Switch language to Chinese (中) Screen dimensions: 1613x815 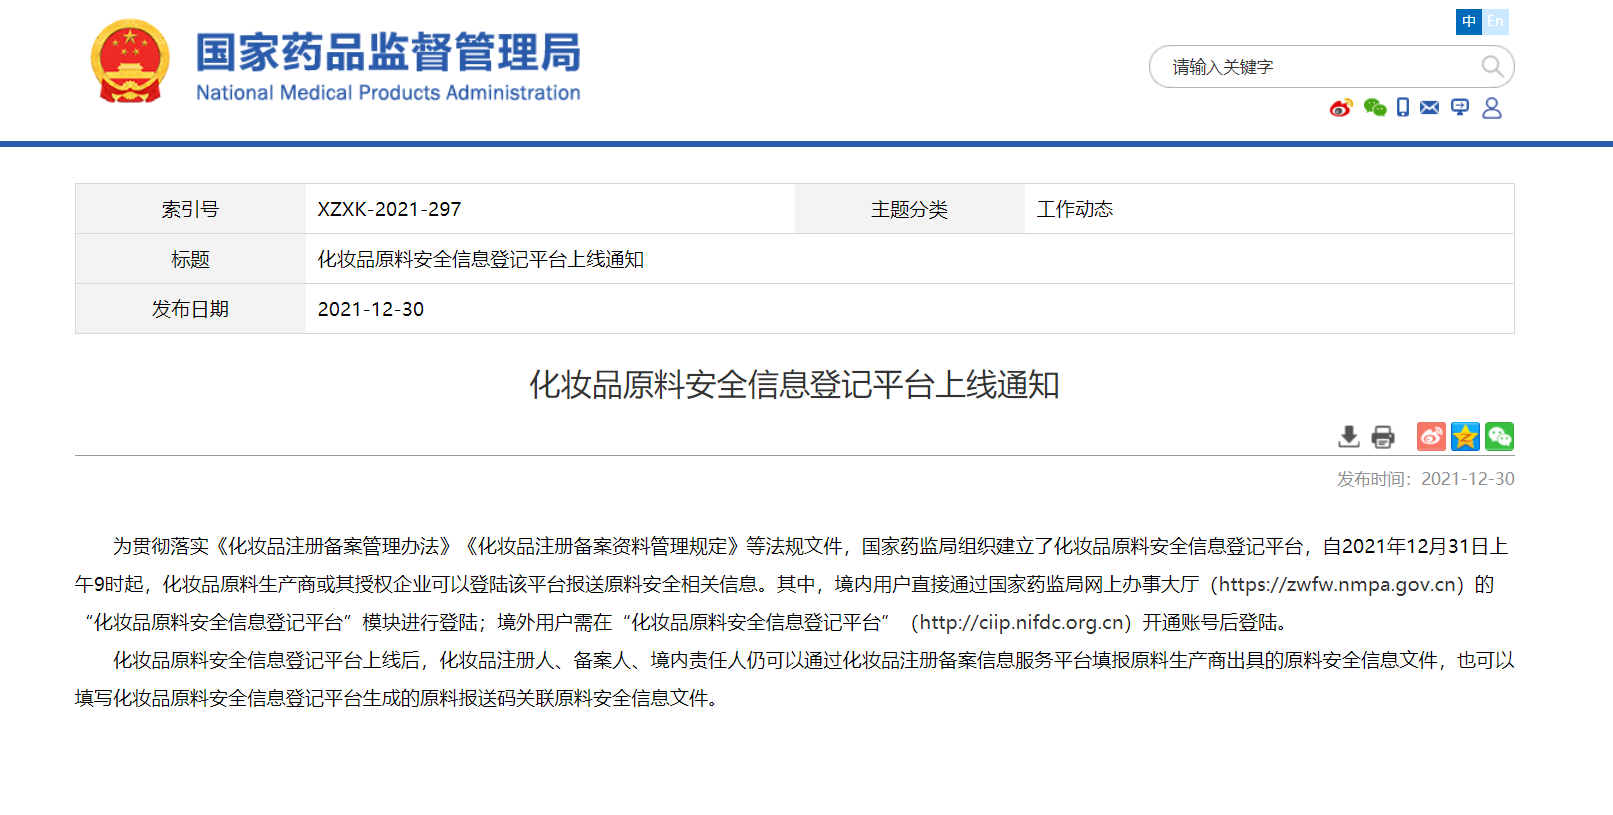tap(1469, 21)
